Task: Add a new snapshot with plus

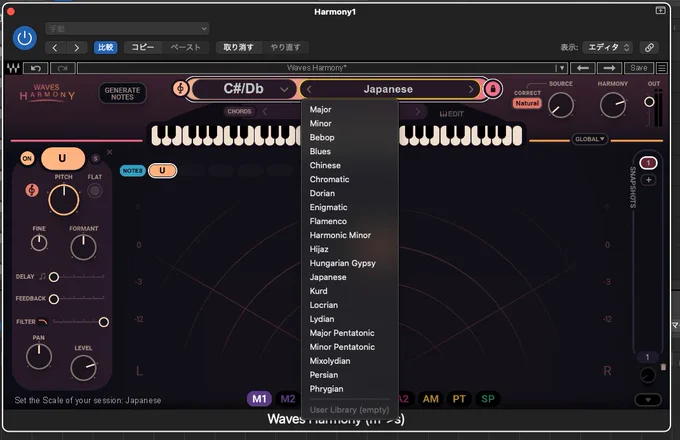Action: tap(648, 180)
